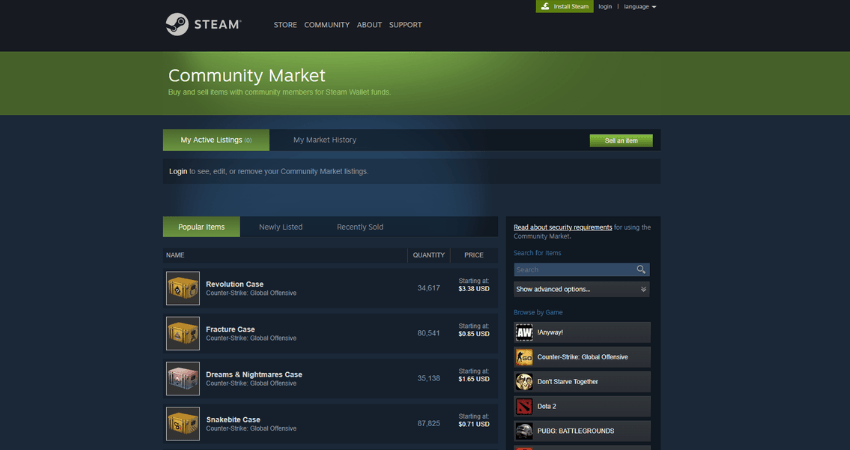
Task: Open the Fracture Case item thumbnail
Action: [x=183, y=333]
